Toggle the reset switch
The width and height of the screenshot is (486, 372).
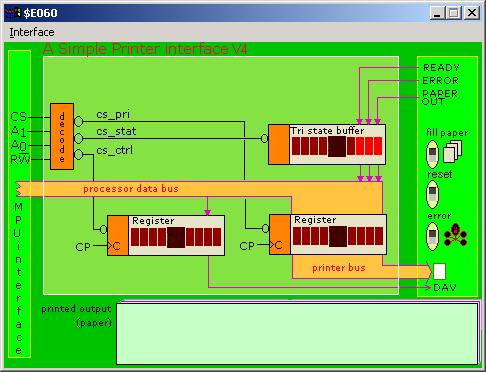click(432, 194)
